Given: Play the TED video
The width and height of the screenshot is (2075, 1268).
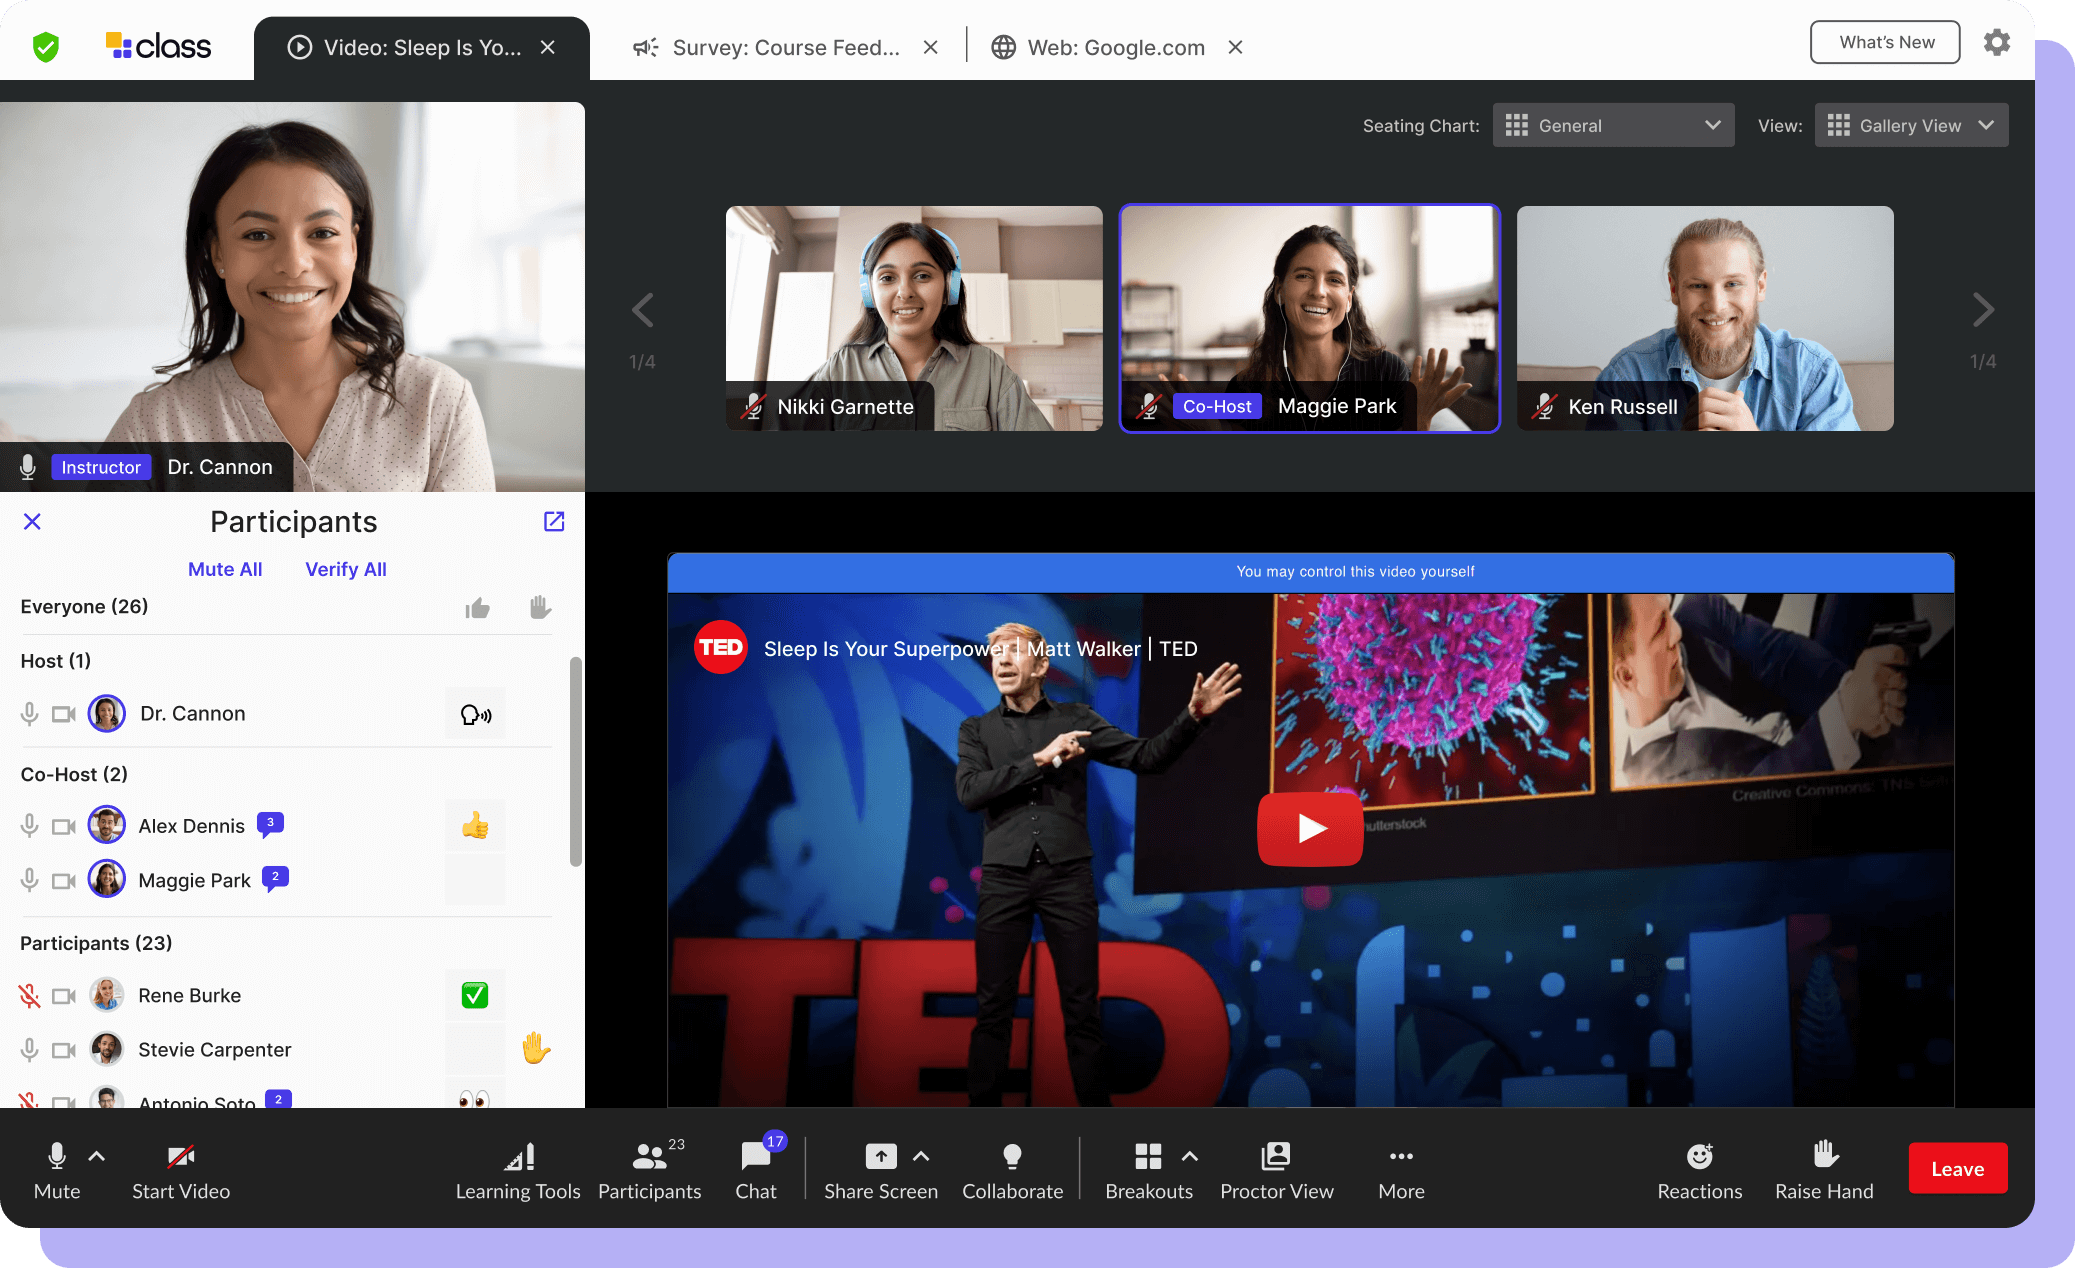Looking at the screenshot, I should click(x=1310, y=828).
